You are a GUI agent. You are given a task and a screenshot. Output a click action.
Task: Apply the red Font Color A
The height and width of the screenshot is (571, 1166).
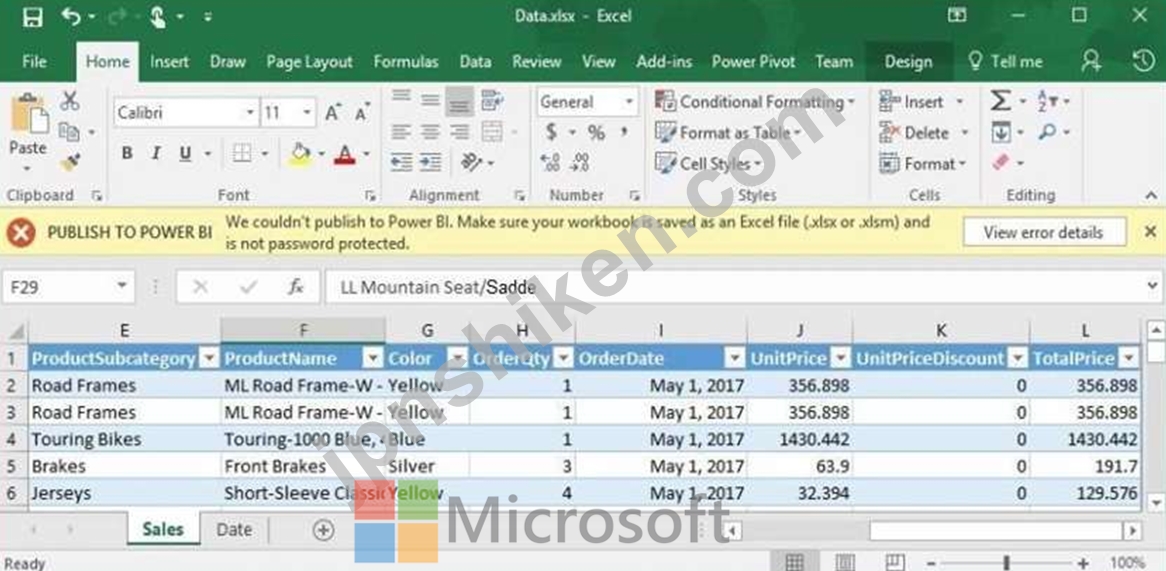point(344,154)
